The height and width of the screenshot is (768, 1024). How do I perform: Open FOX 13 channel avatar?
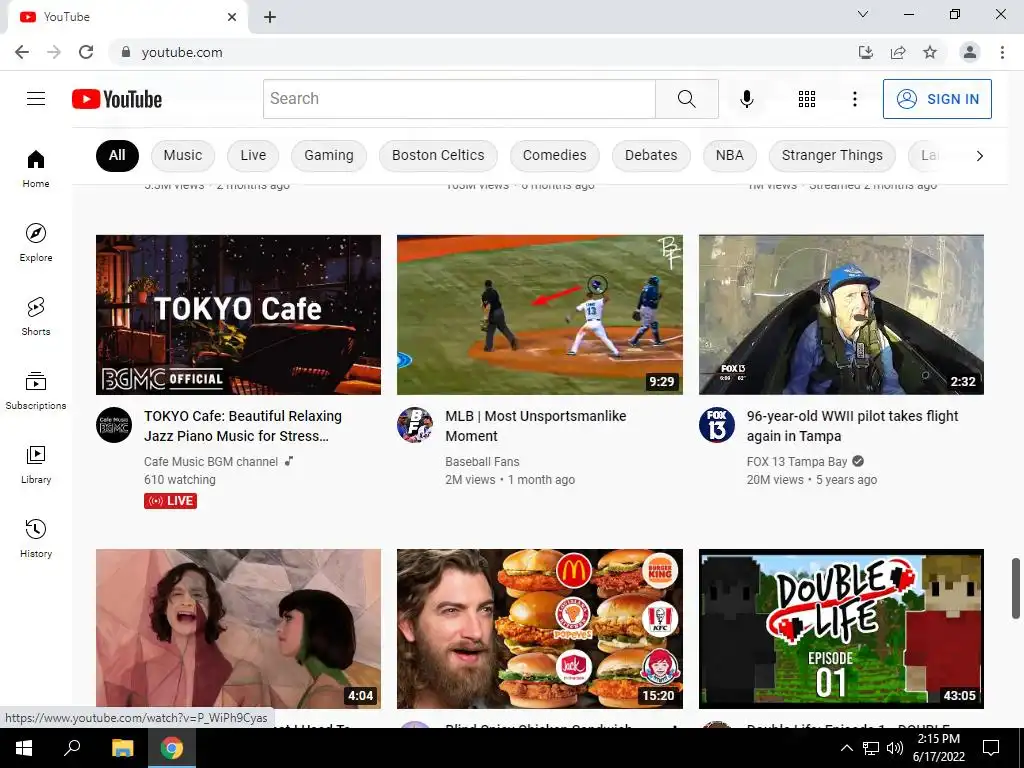(716, 425)
